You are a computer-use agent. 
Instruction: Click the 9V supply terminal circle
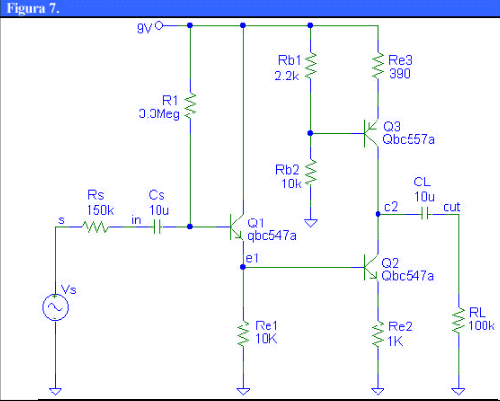point(159,25)
